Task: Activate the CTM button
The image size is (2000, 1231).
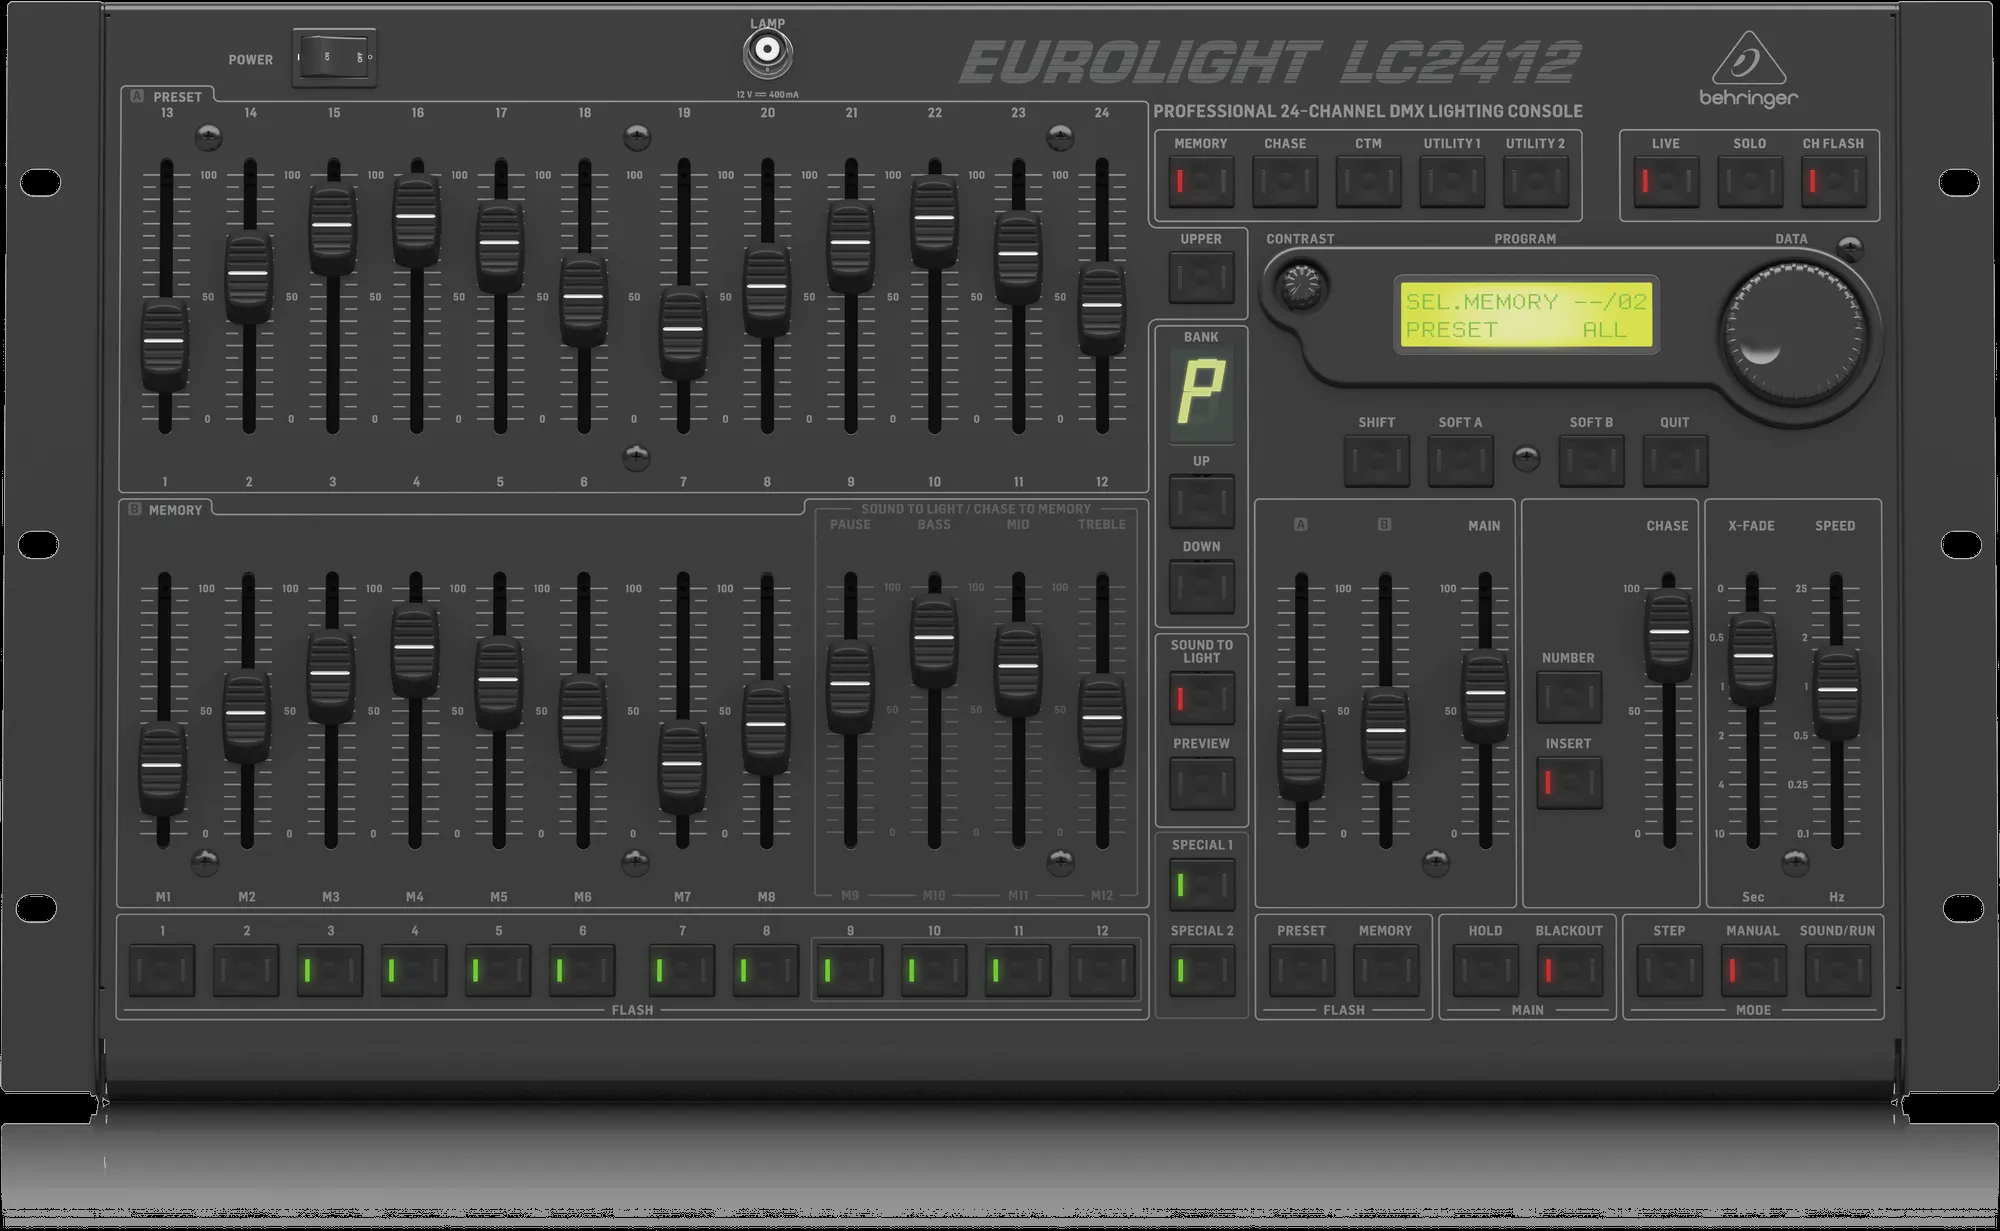Action: point(1368,181)
